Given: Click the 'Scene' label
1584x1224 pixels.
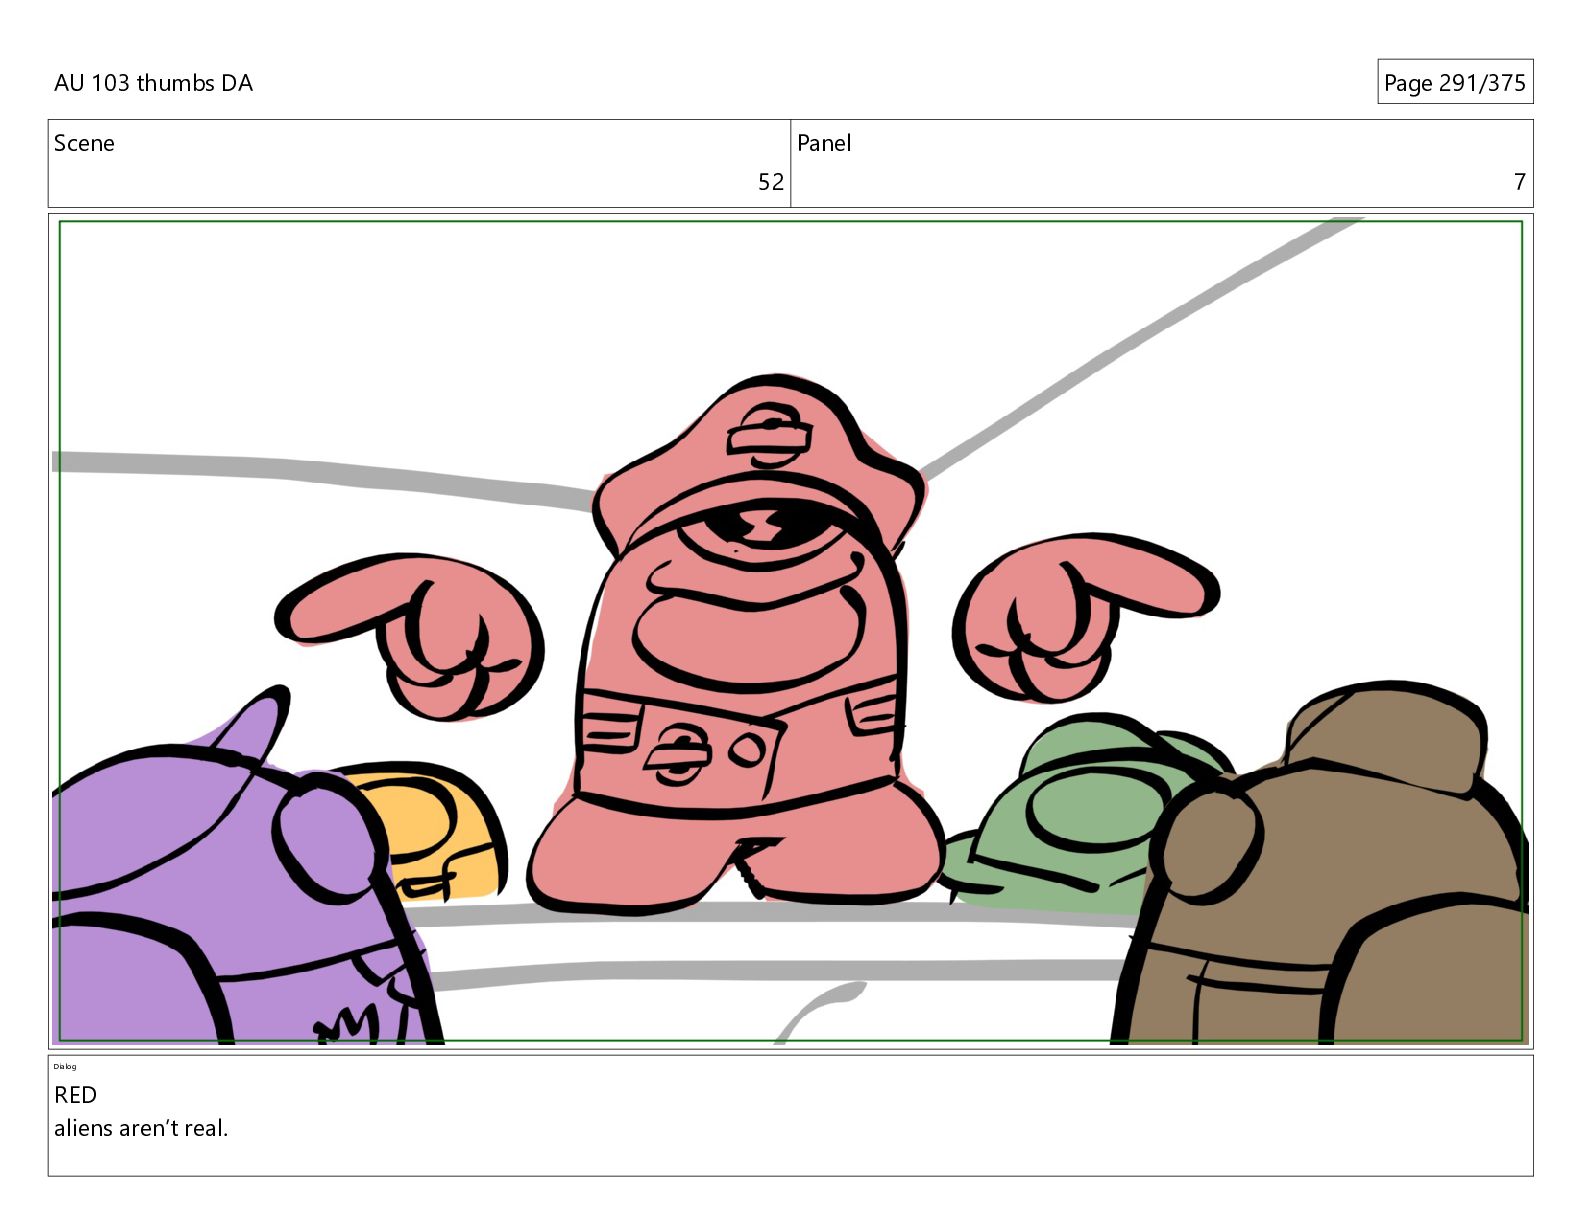Looking at the screenshot, I should [84, 143].
